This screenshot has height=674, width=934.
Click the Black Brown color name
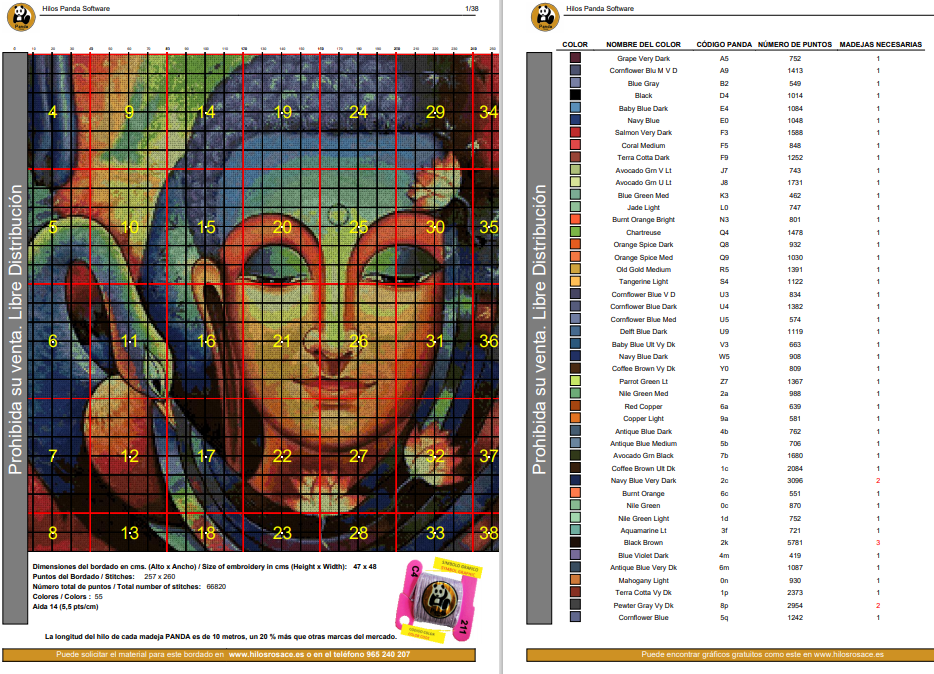643,542
